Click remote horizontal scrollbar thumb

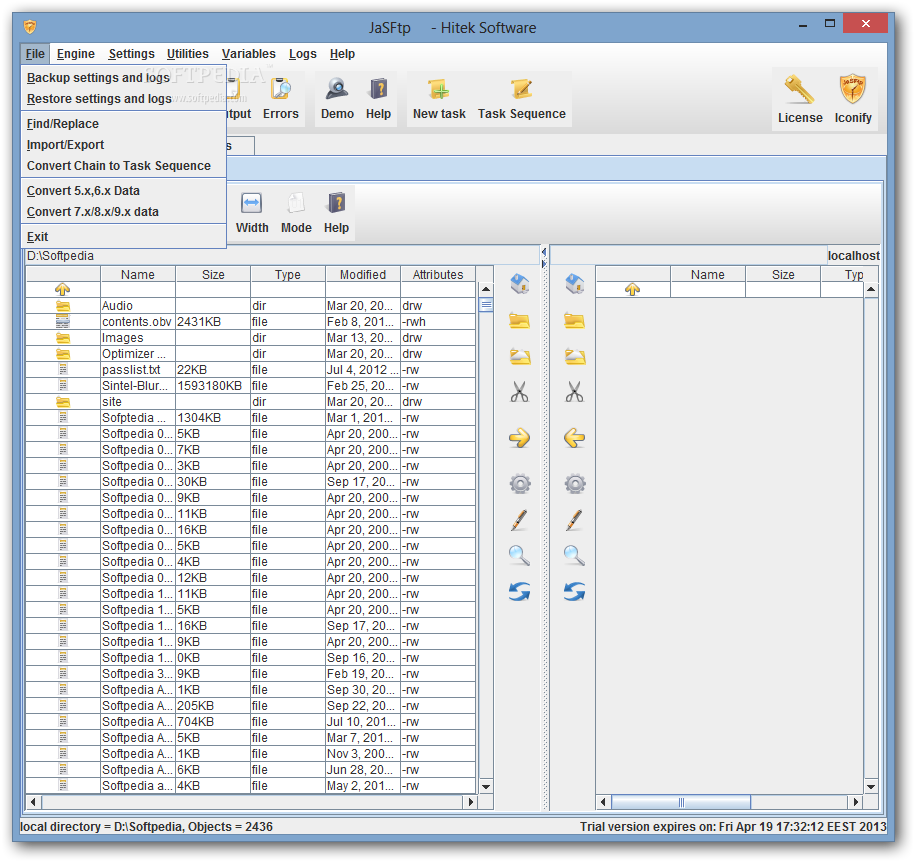click(681, 802)
